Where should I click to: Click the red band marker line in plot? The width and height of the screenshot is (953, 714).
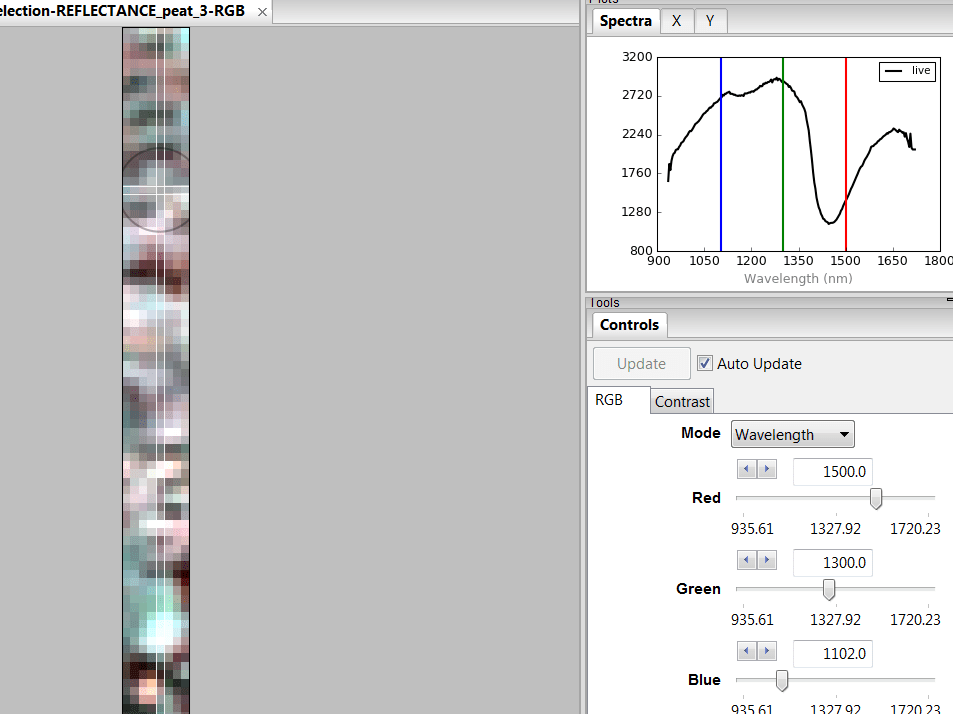[x=845, y=154]
